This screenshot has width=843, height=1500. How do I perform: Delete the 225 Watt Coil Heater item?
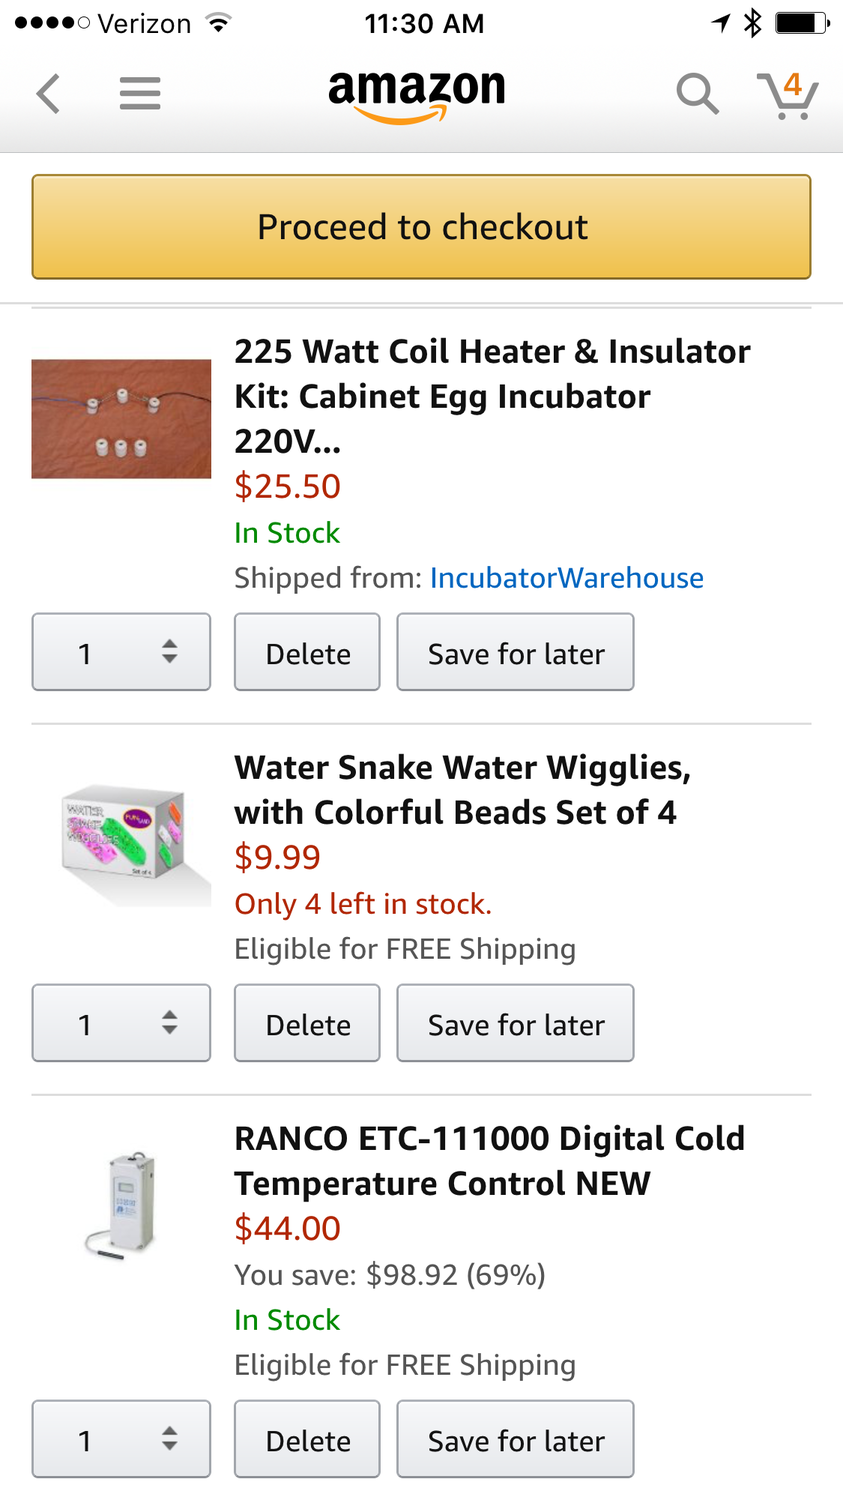(307, 652)
